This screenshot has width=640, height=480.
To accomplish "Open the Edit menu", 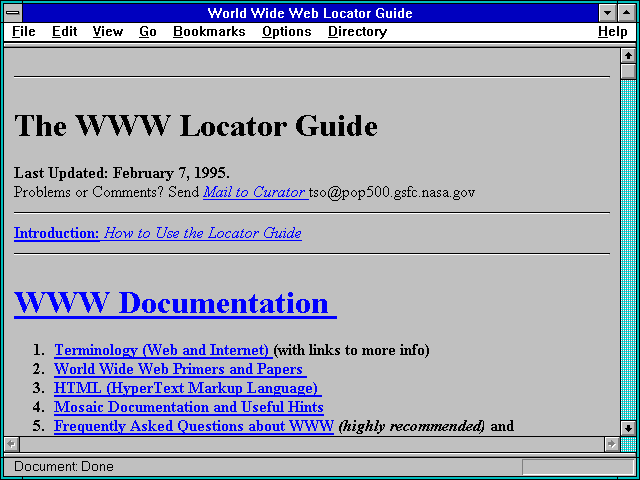I will (64, 32).
